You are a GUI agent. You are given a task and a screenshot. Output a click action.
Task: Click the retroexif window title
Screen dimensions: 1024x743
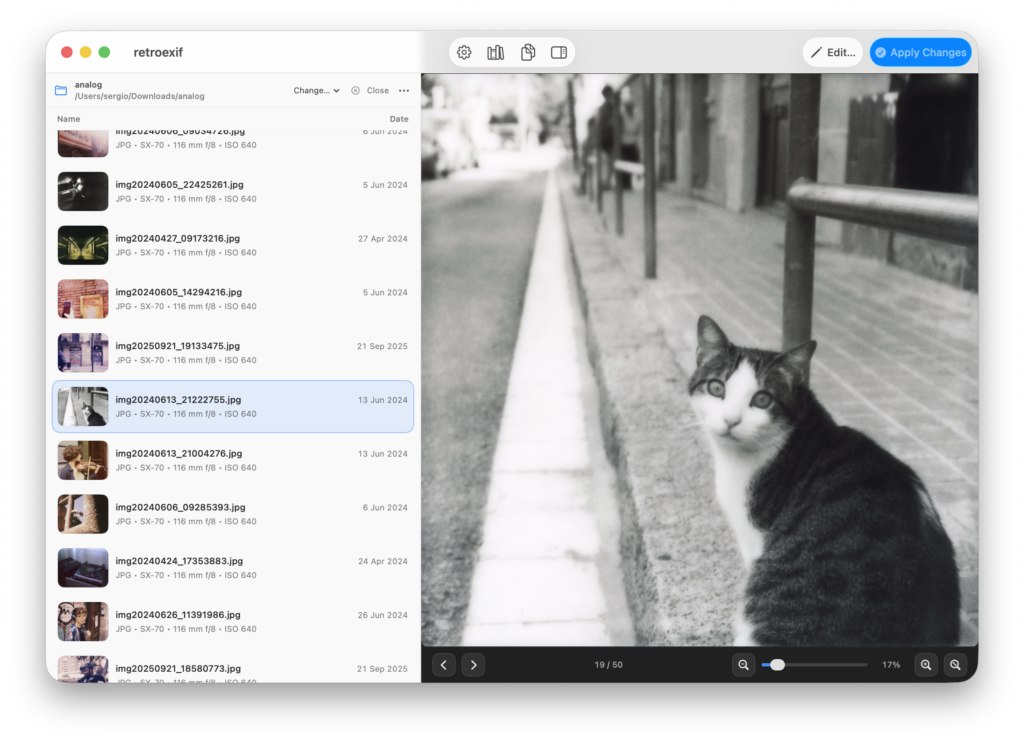[158, 52]
